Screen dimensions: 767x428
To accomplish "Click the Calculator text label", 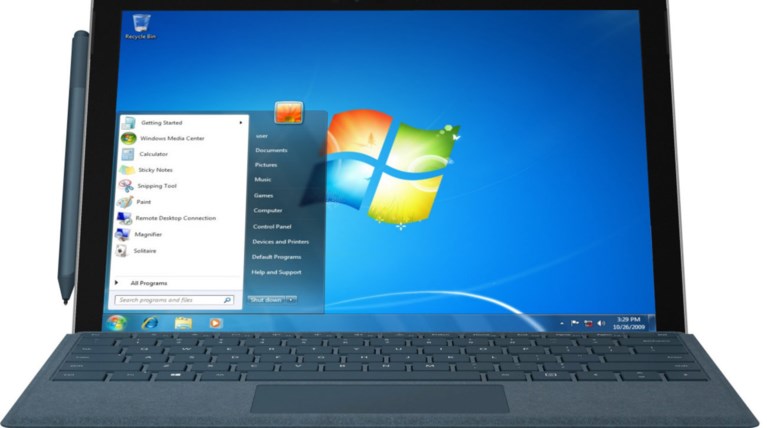I will click(154, 154).
